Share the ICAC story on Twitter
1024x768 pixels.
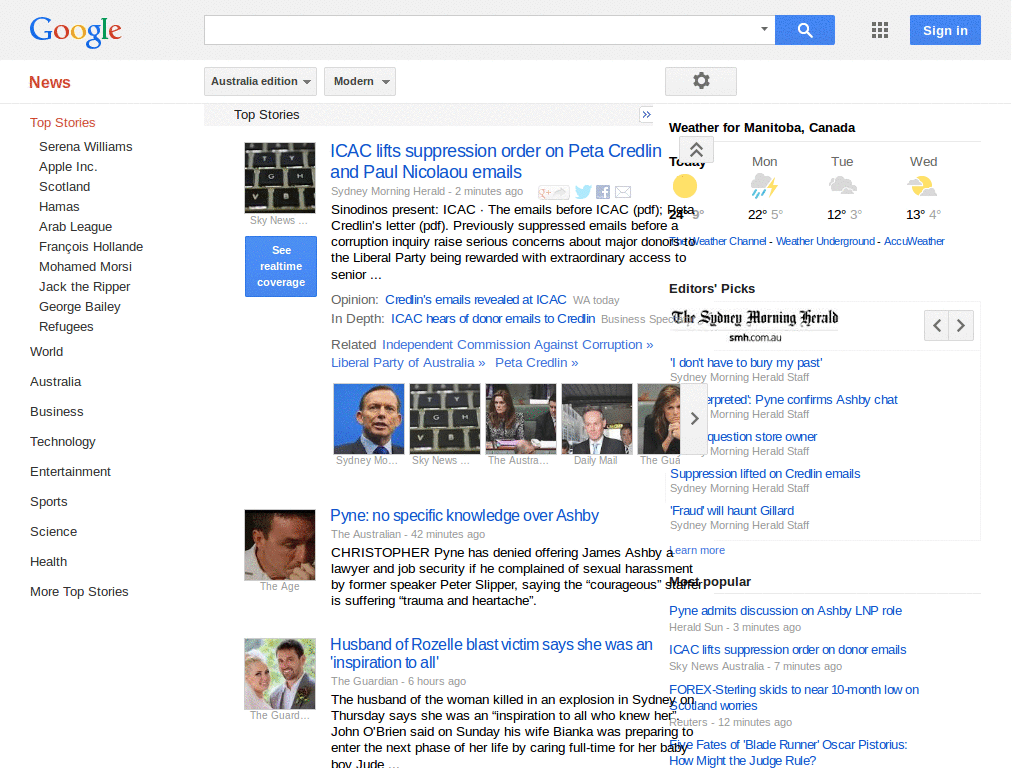583,192
